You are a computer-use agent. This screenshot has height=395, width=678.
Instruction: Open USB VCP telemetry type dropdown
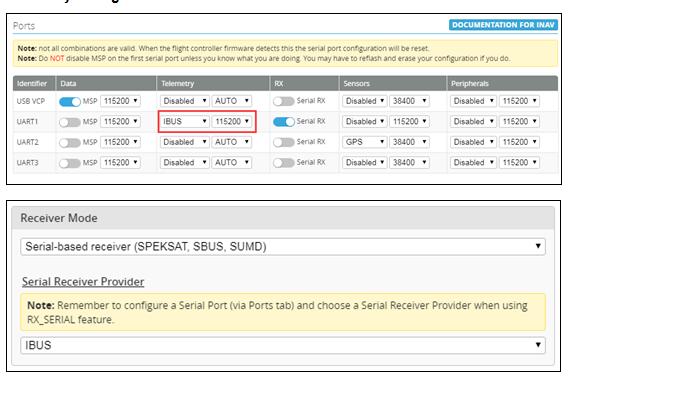coord(185,101)
